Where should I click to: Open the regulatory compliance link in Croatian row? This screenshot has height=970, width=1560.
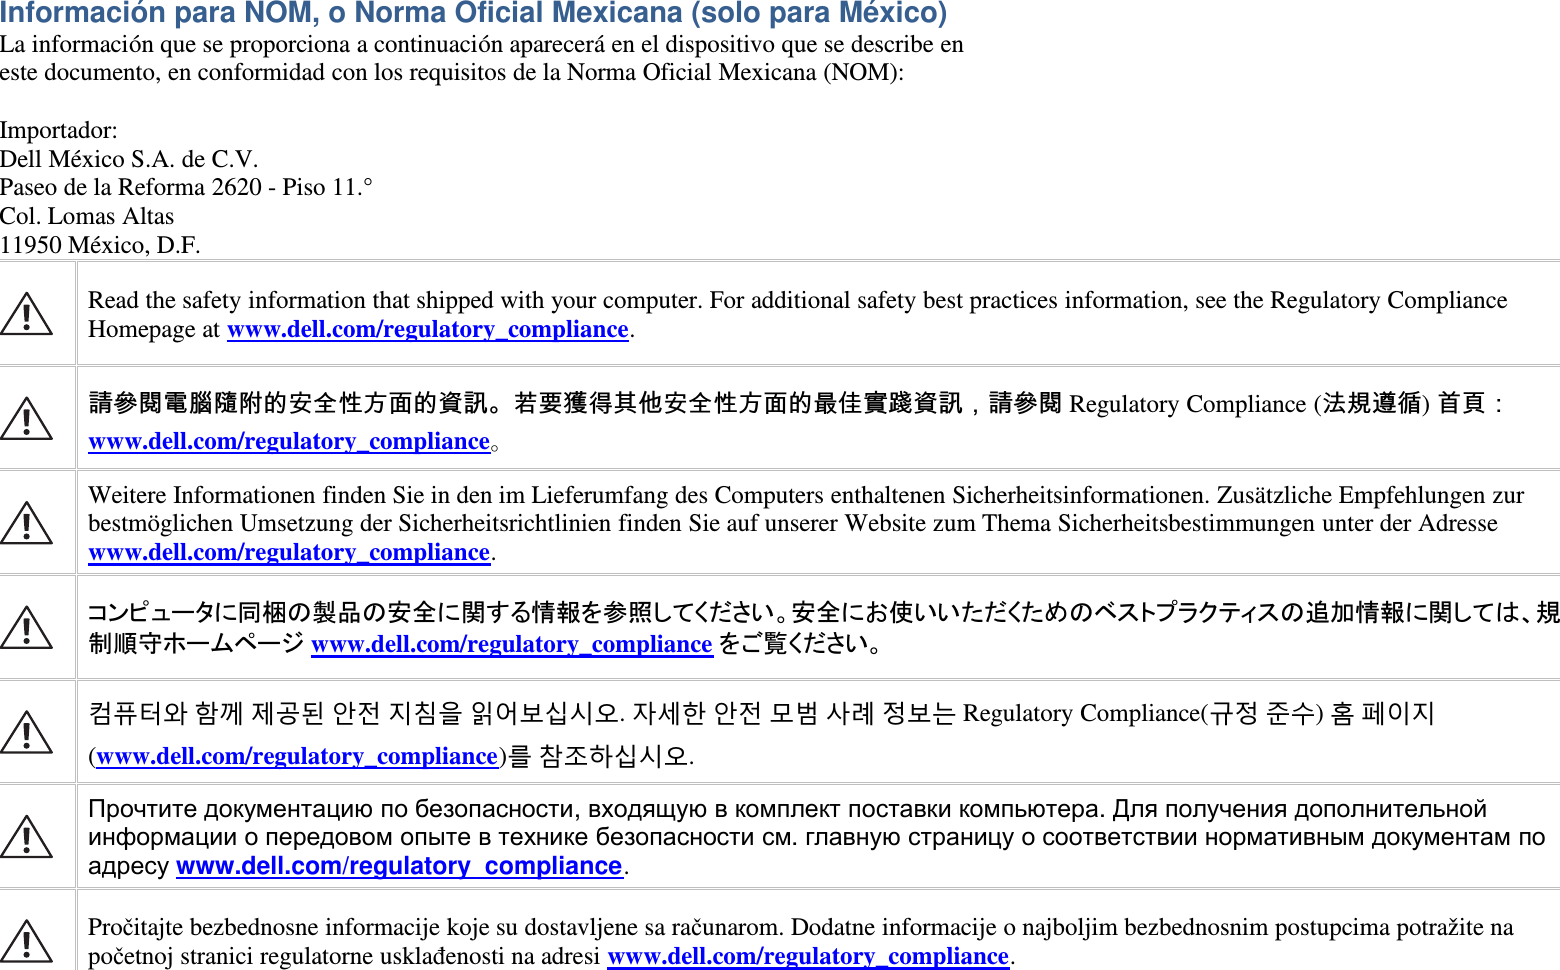pyautogui.click(x=808, y=957)
